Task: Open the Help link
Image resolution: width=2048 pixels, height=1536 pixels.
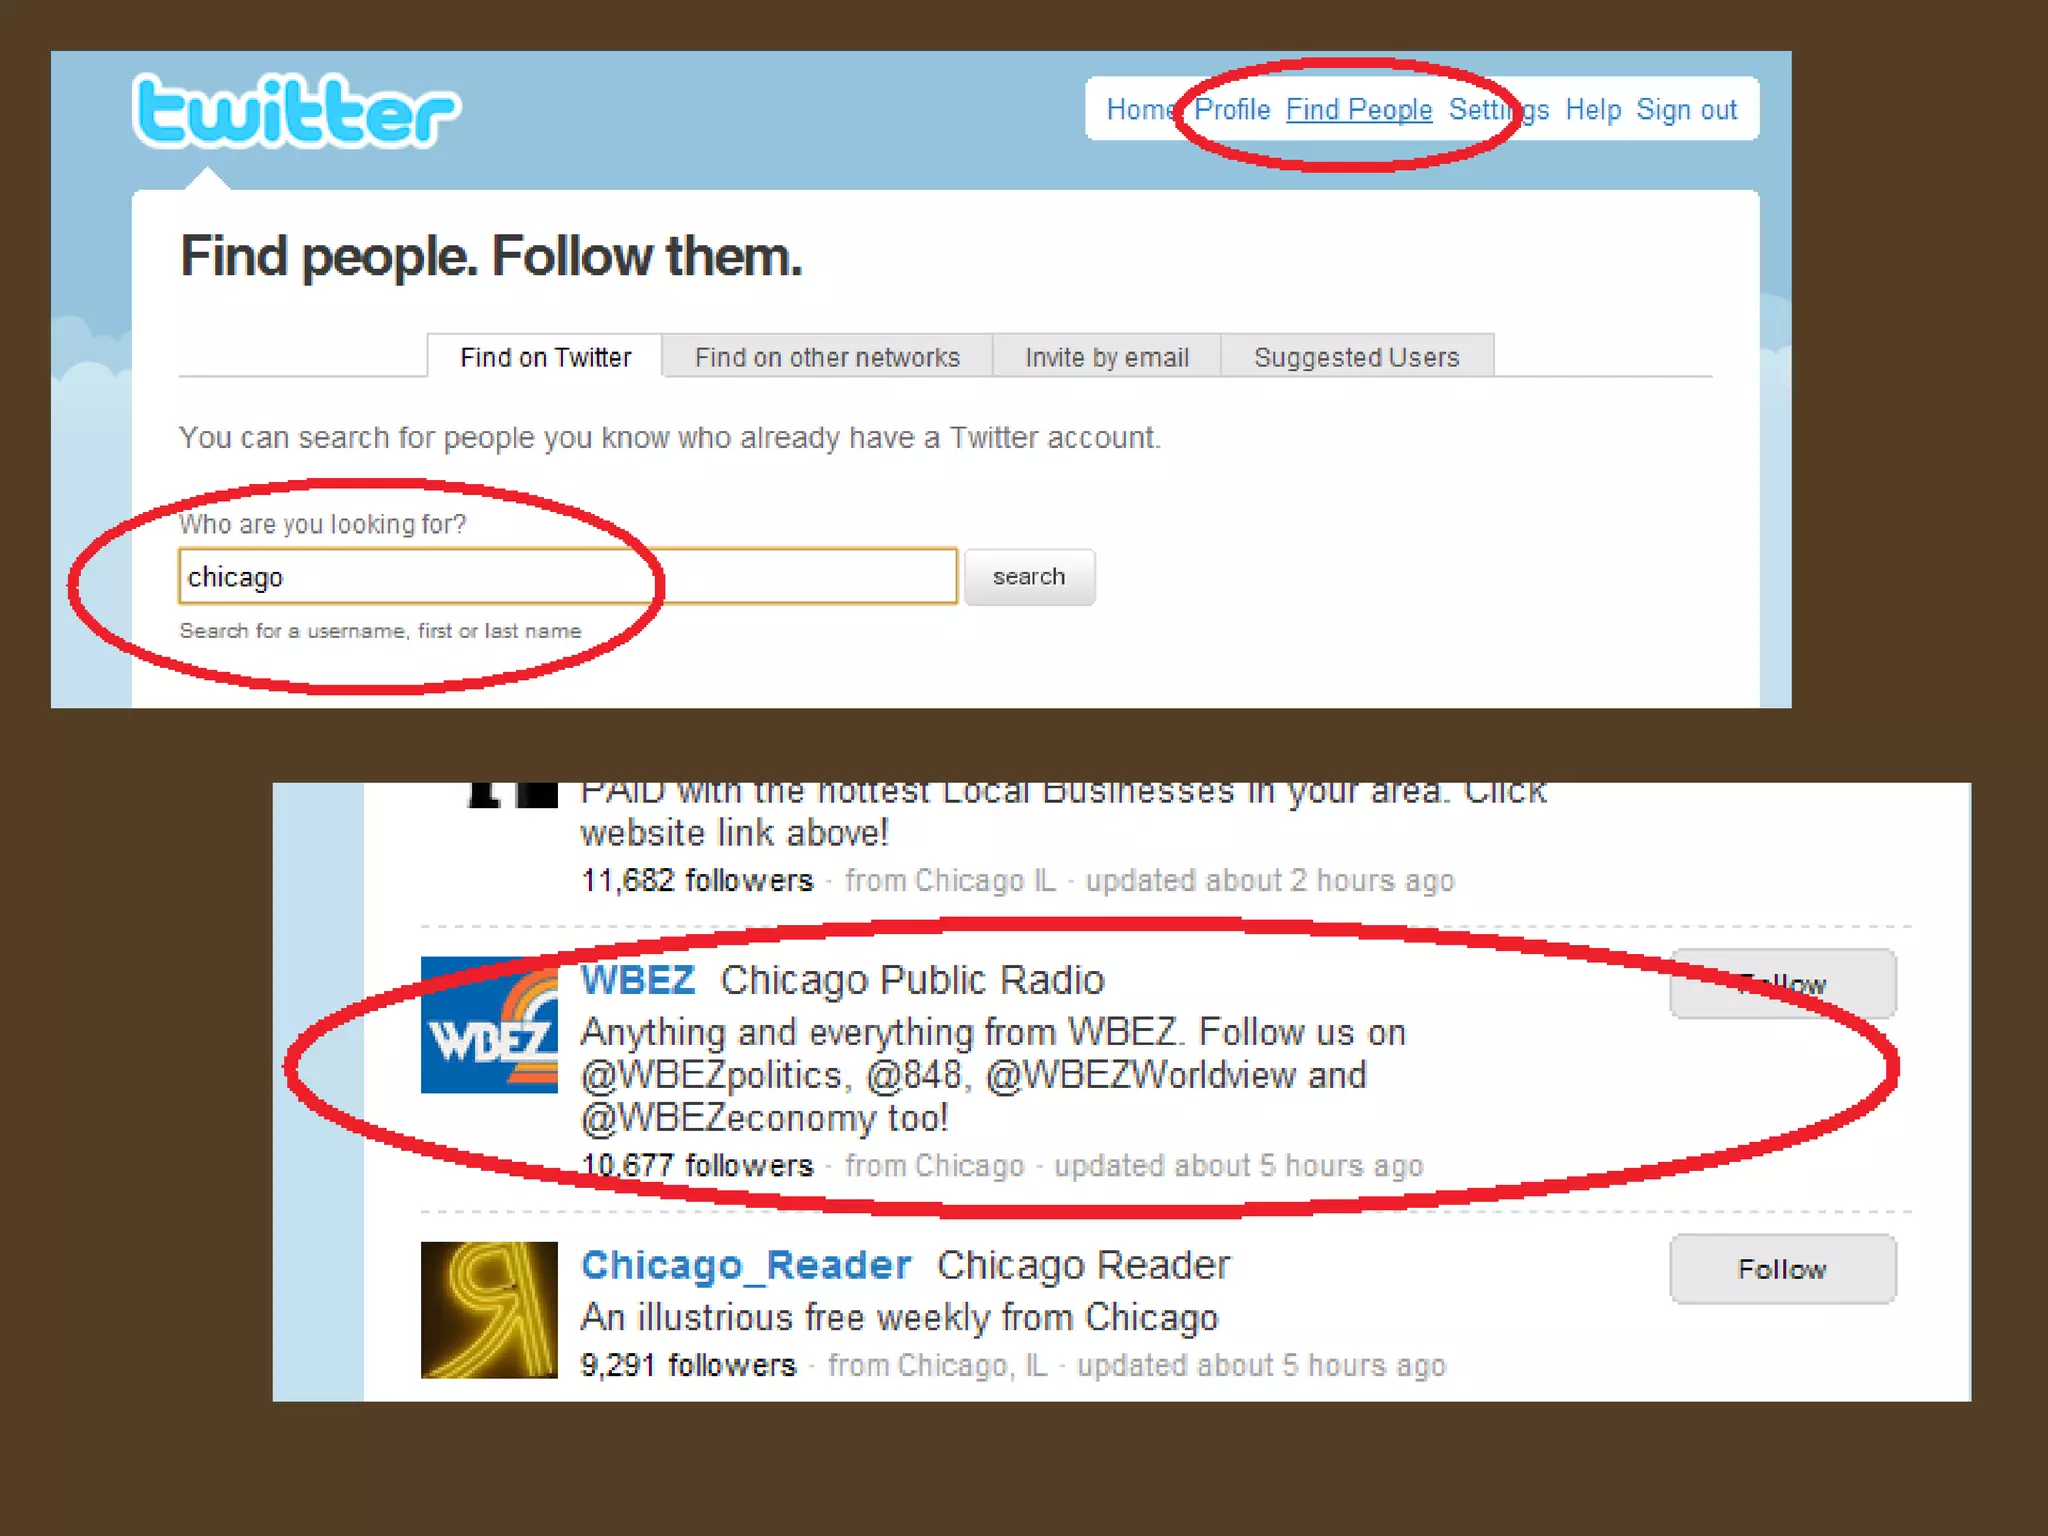Action: (1593, 109)
